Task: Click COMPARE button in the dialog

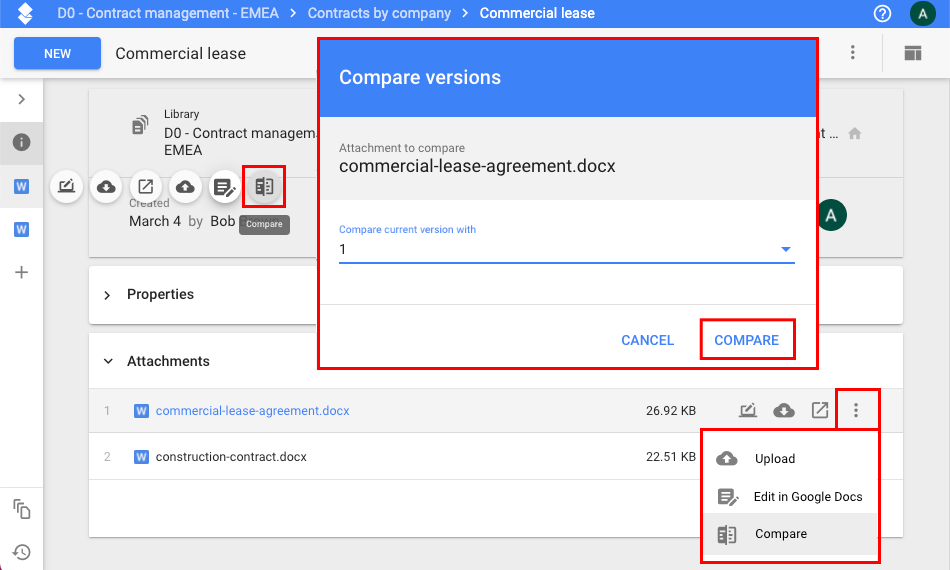Action: click(746, 340)
